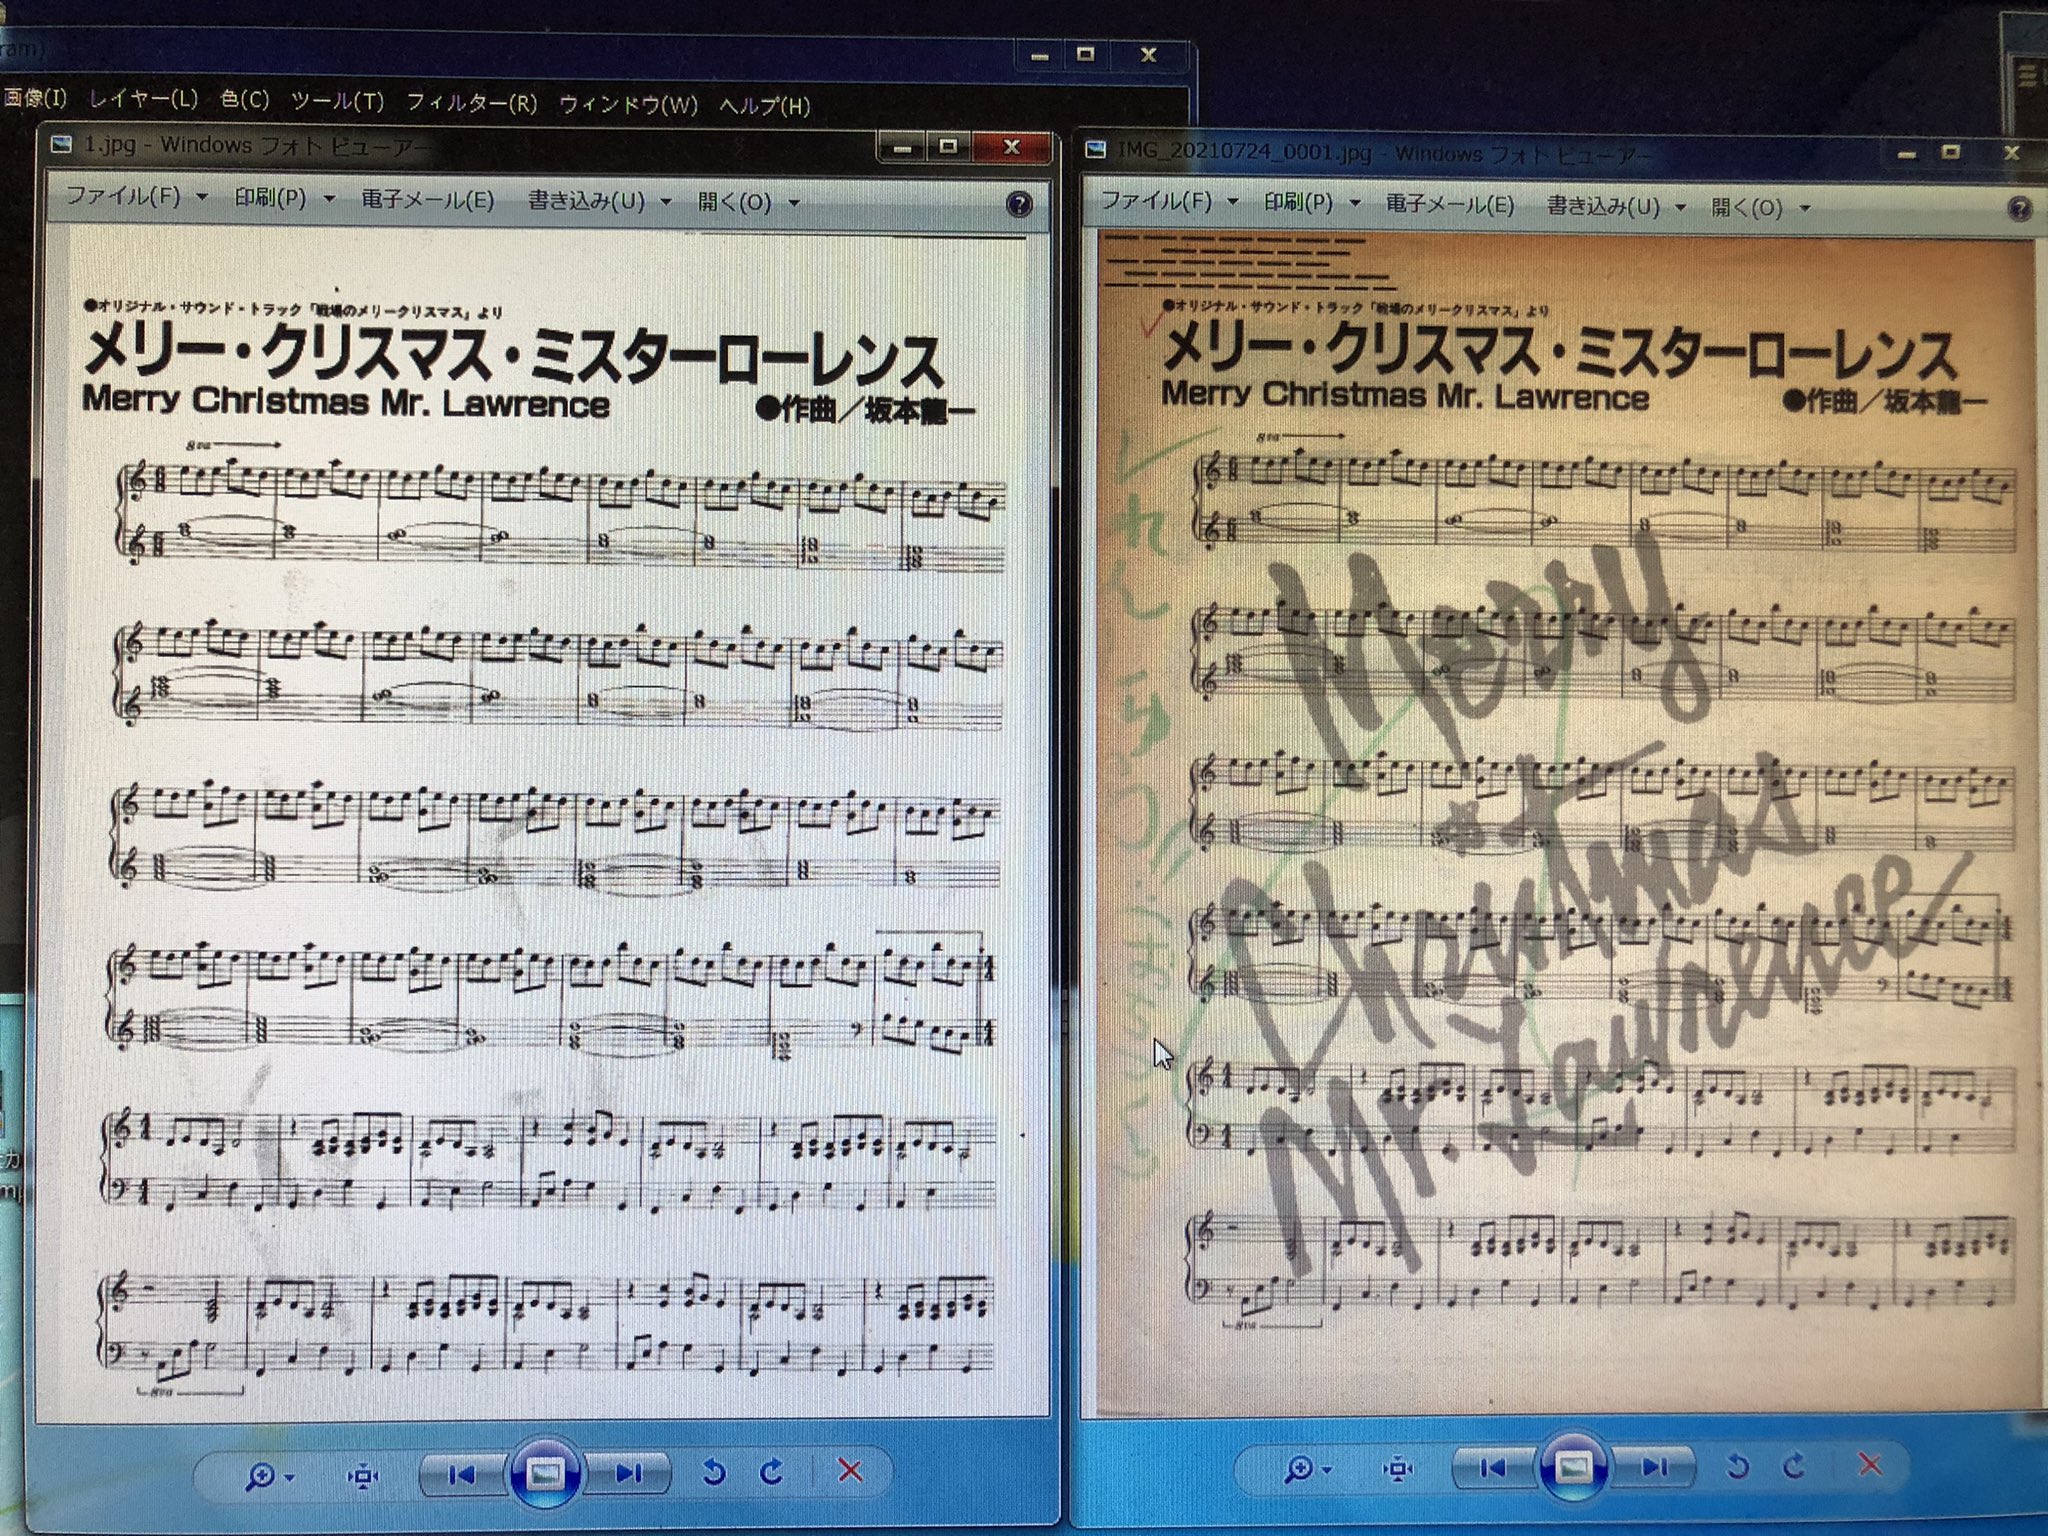The image size is (2048, 1536).
Task: Open レイヤー(L) menu in background editor
Action: (x=143, y=99)
